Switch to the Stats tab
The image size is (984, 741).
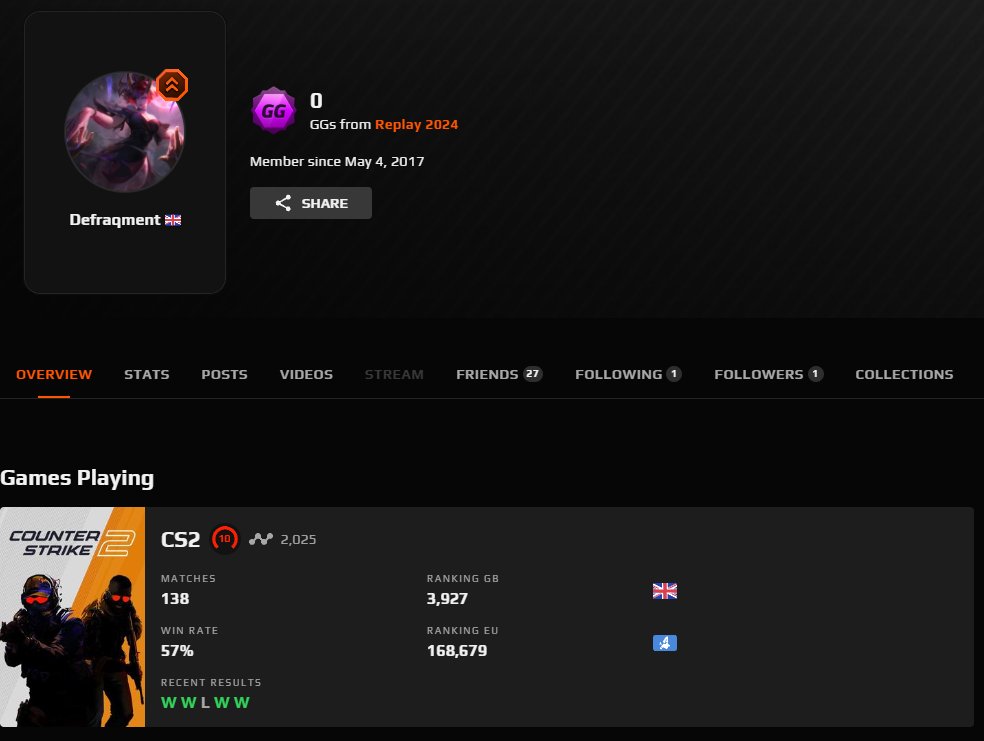coord(147,375)
